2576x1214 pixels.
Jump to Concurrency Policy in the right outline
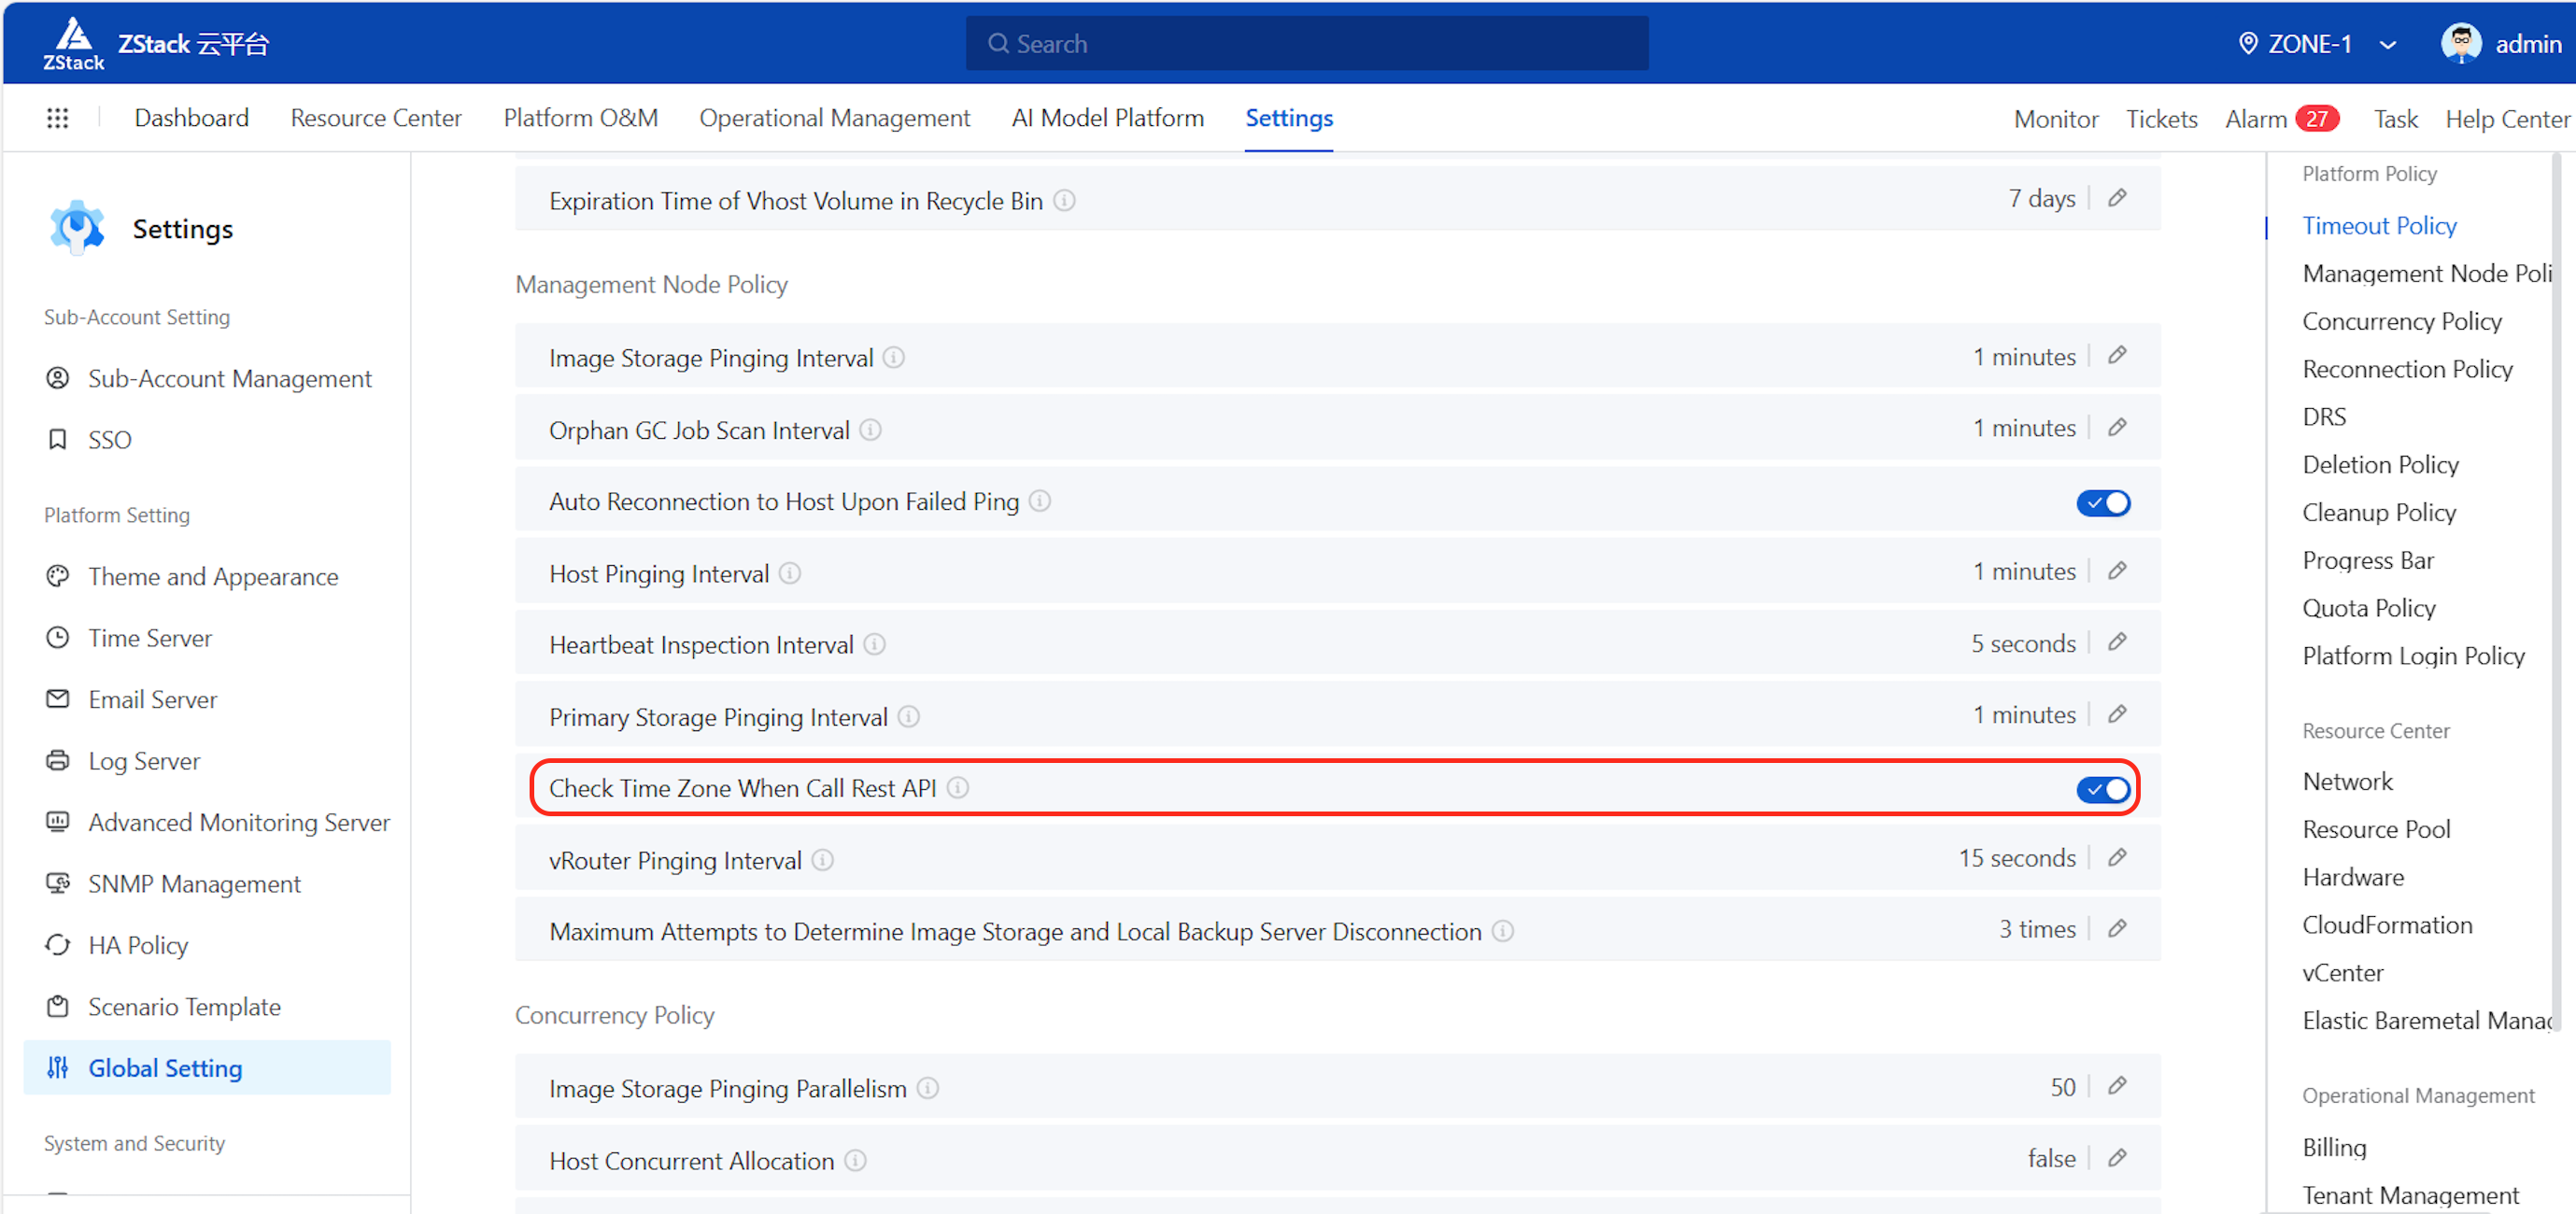click(x=2401, y=321)
